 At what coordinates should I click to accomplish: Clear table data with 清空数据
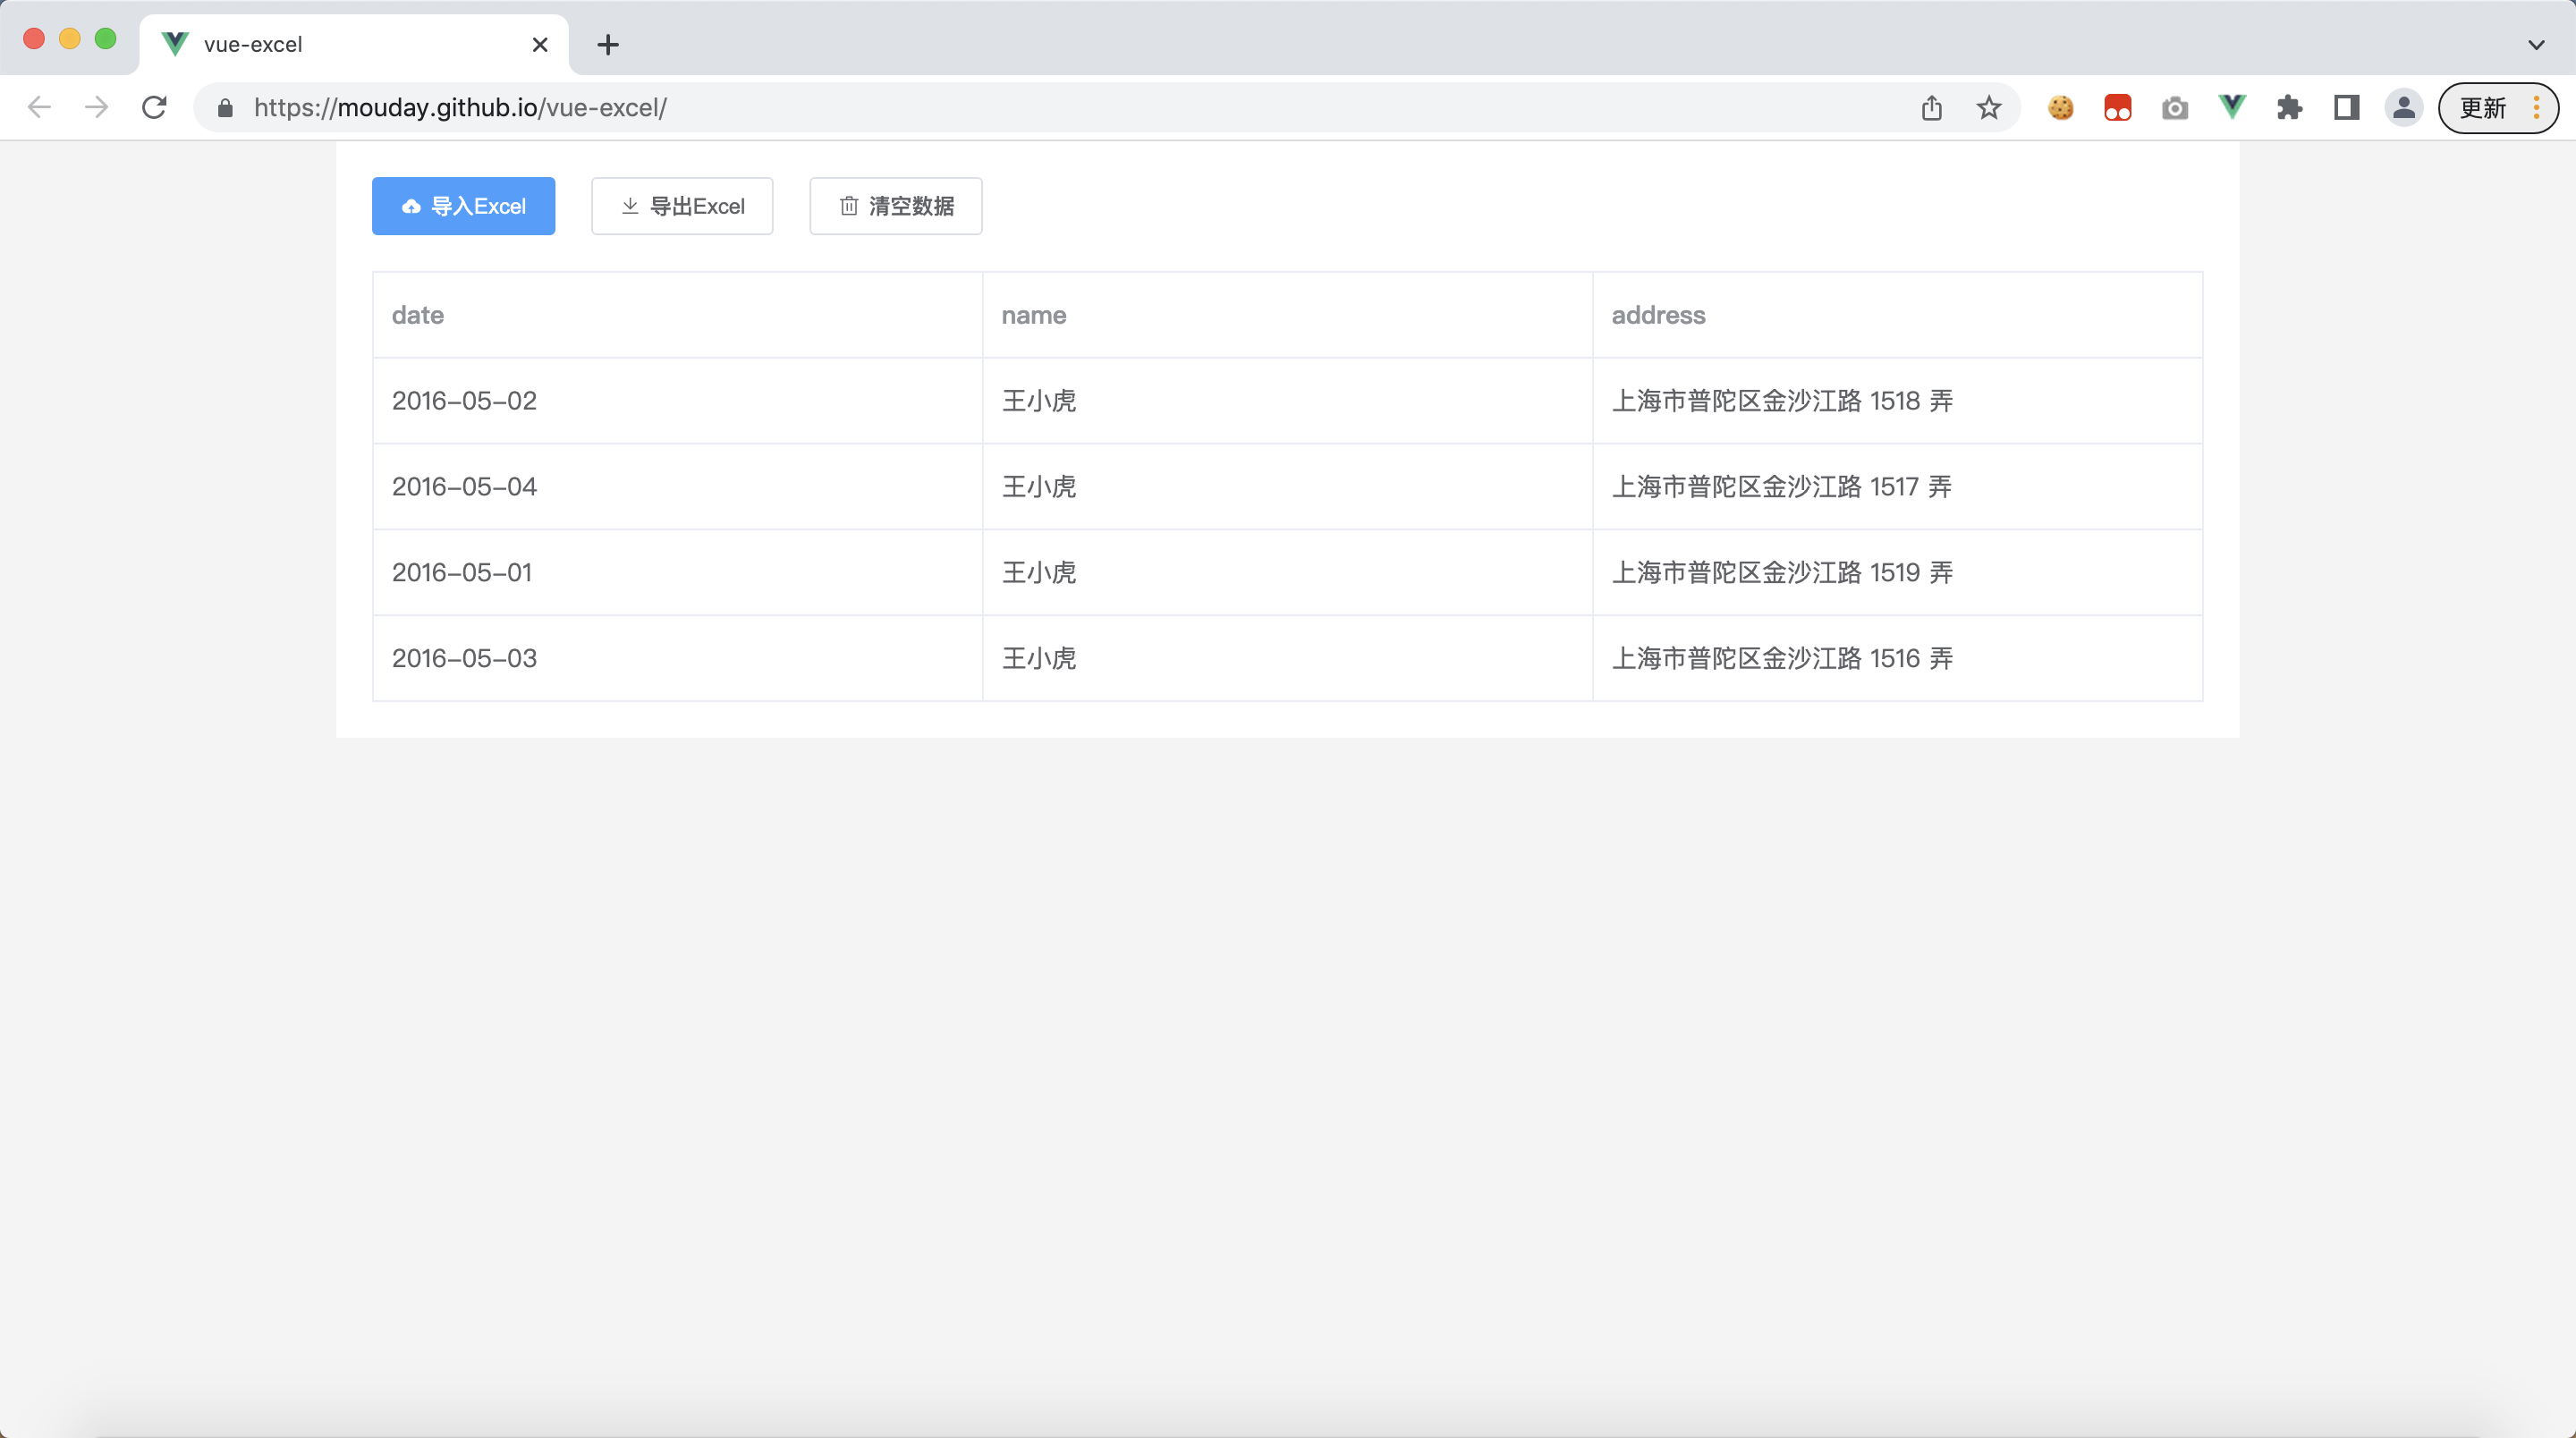[895, 206]
